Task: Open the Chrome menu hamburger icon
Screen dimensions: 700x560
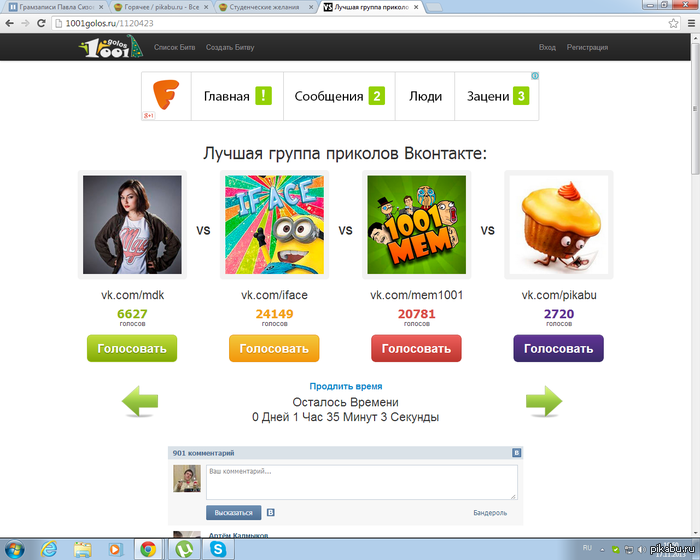Action: pos(691,23)
